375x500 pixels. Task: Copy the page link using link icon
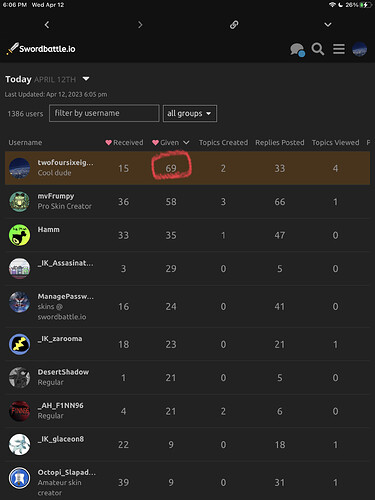point(234,25)
